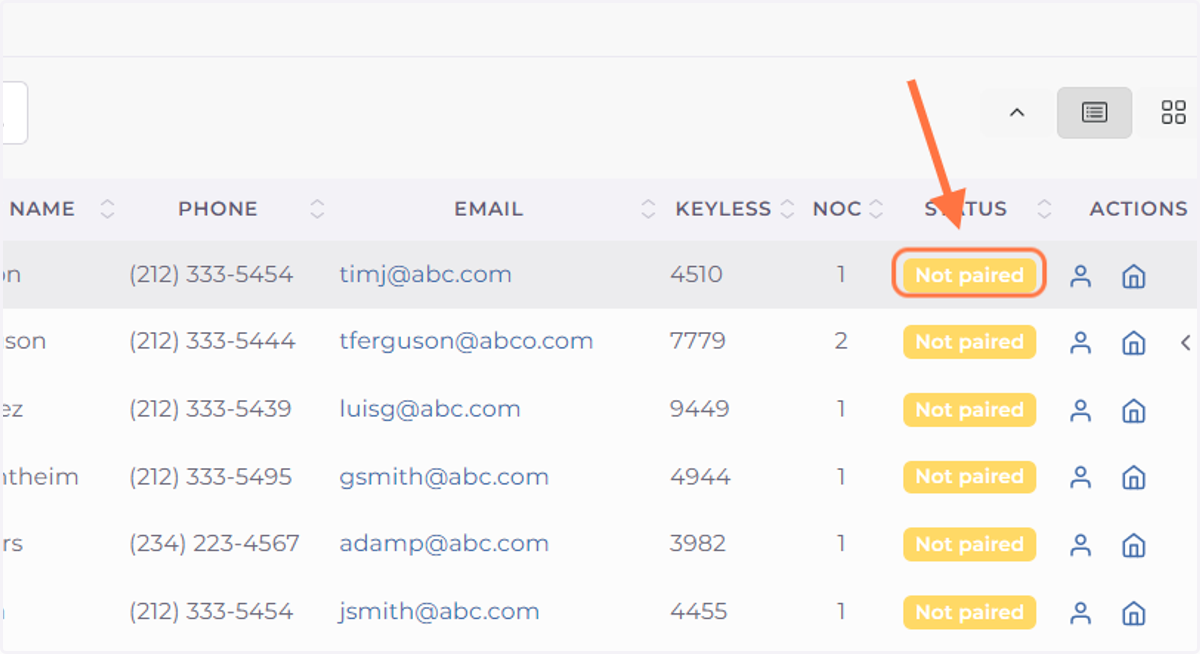
Task: Click Not paired badge for jsmith@abc.com
Action: [969, 612]
